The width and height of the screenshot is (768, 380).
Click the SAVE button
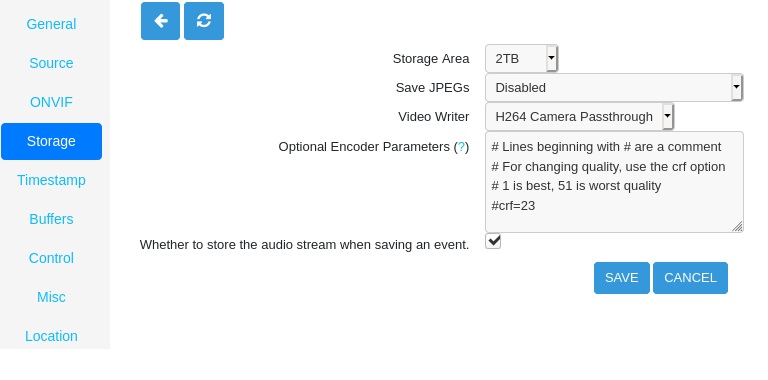(622, 278)
